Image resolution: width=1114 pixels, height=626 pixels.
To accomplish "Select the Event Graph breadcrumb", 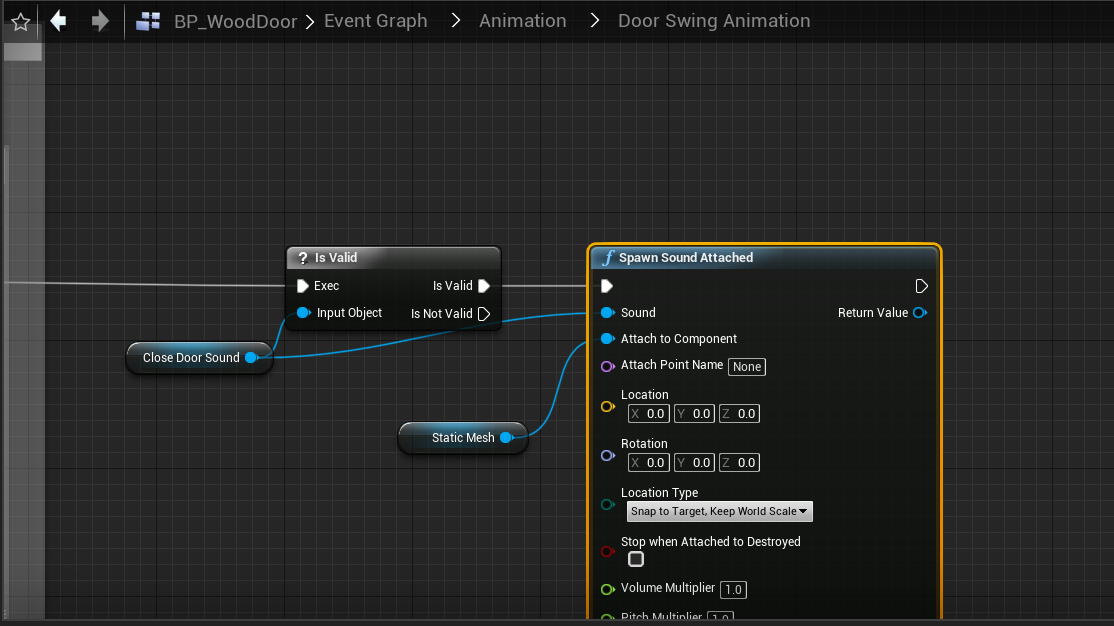I will [376, 21].
